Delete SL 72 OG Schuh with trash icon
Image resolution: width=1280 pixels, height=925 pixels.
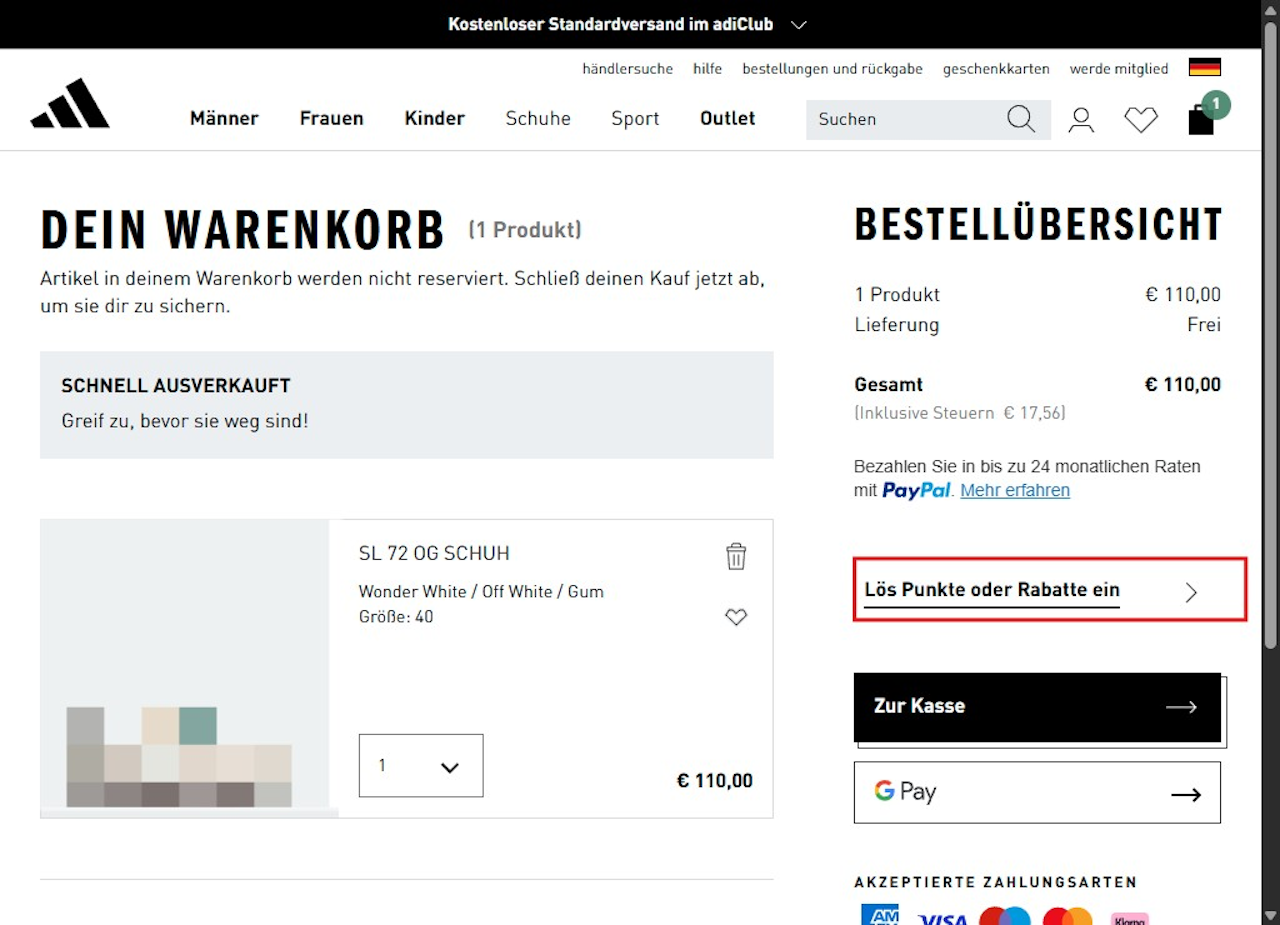pyautogui.click(x=736, y=556)
